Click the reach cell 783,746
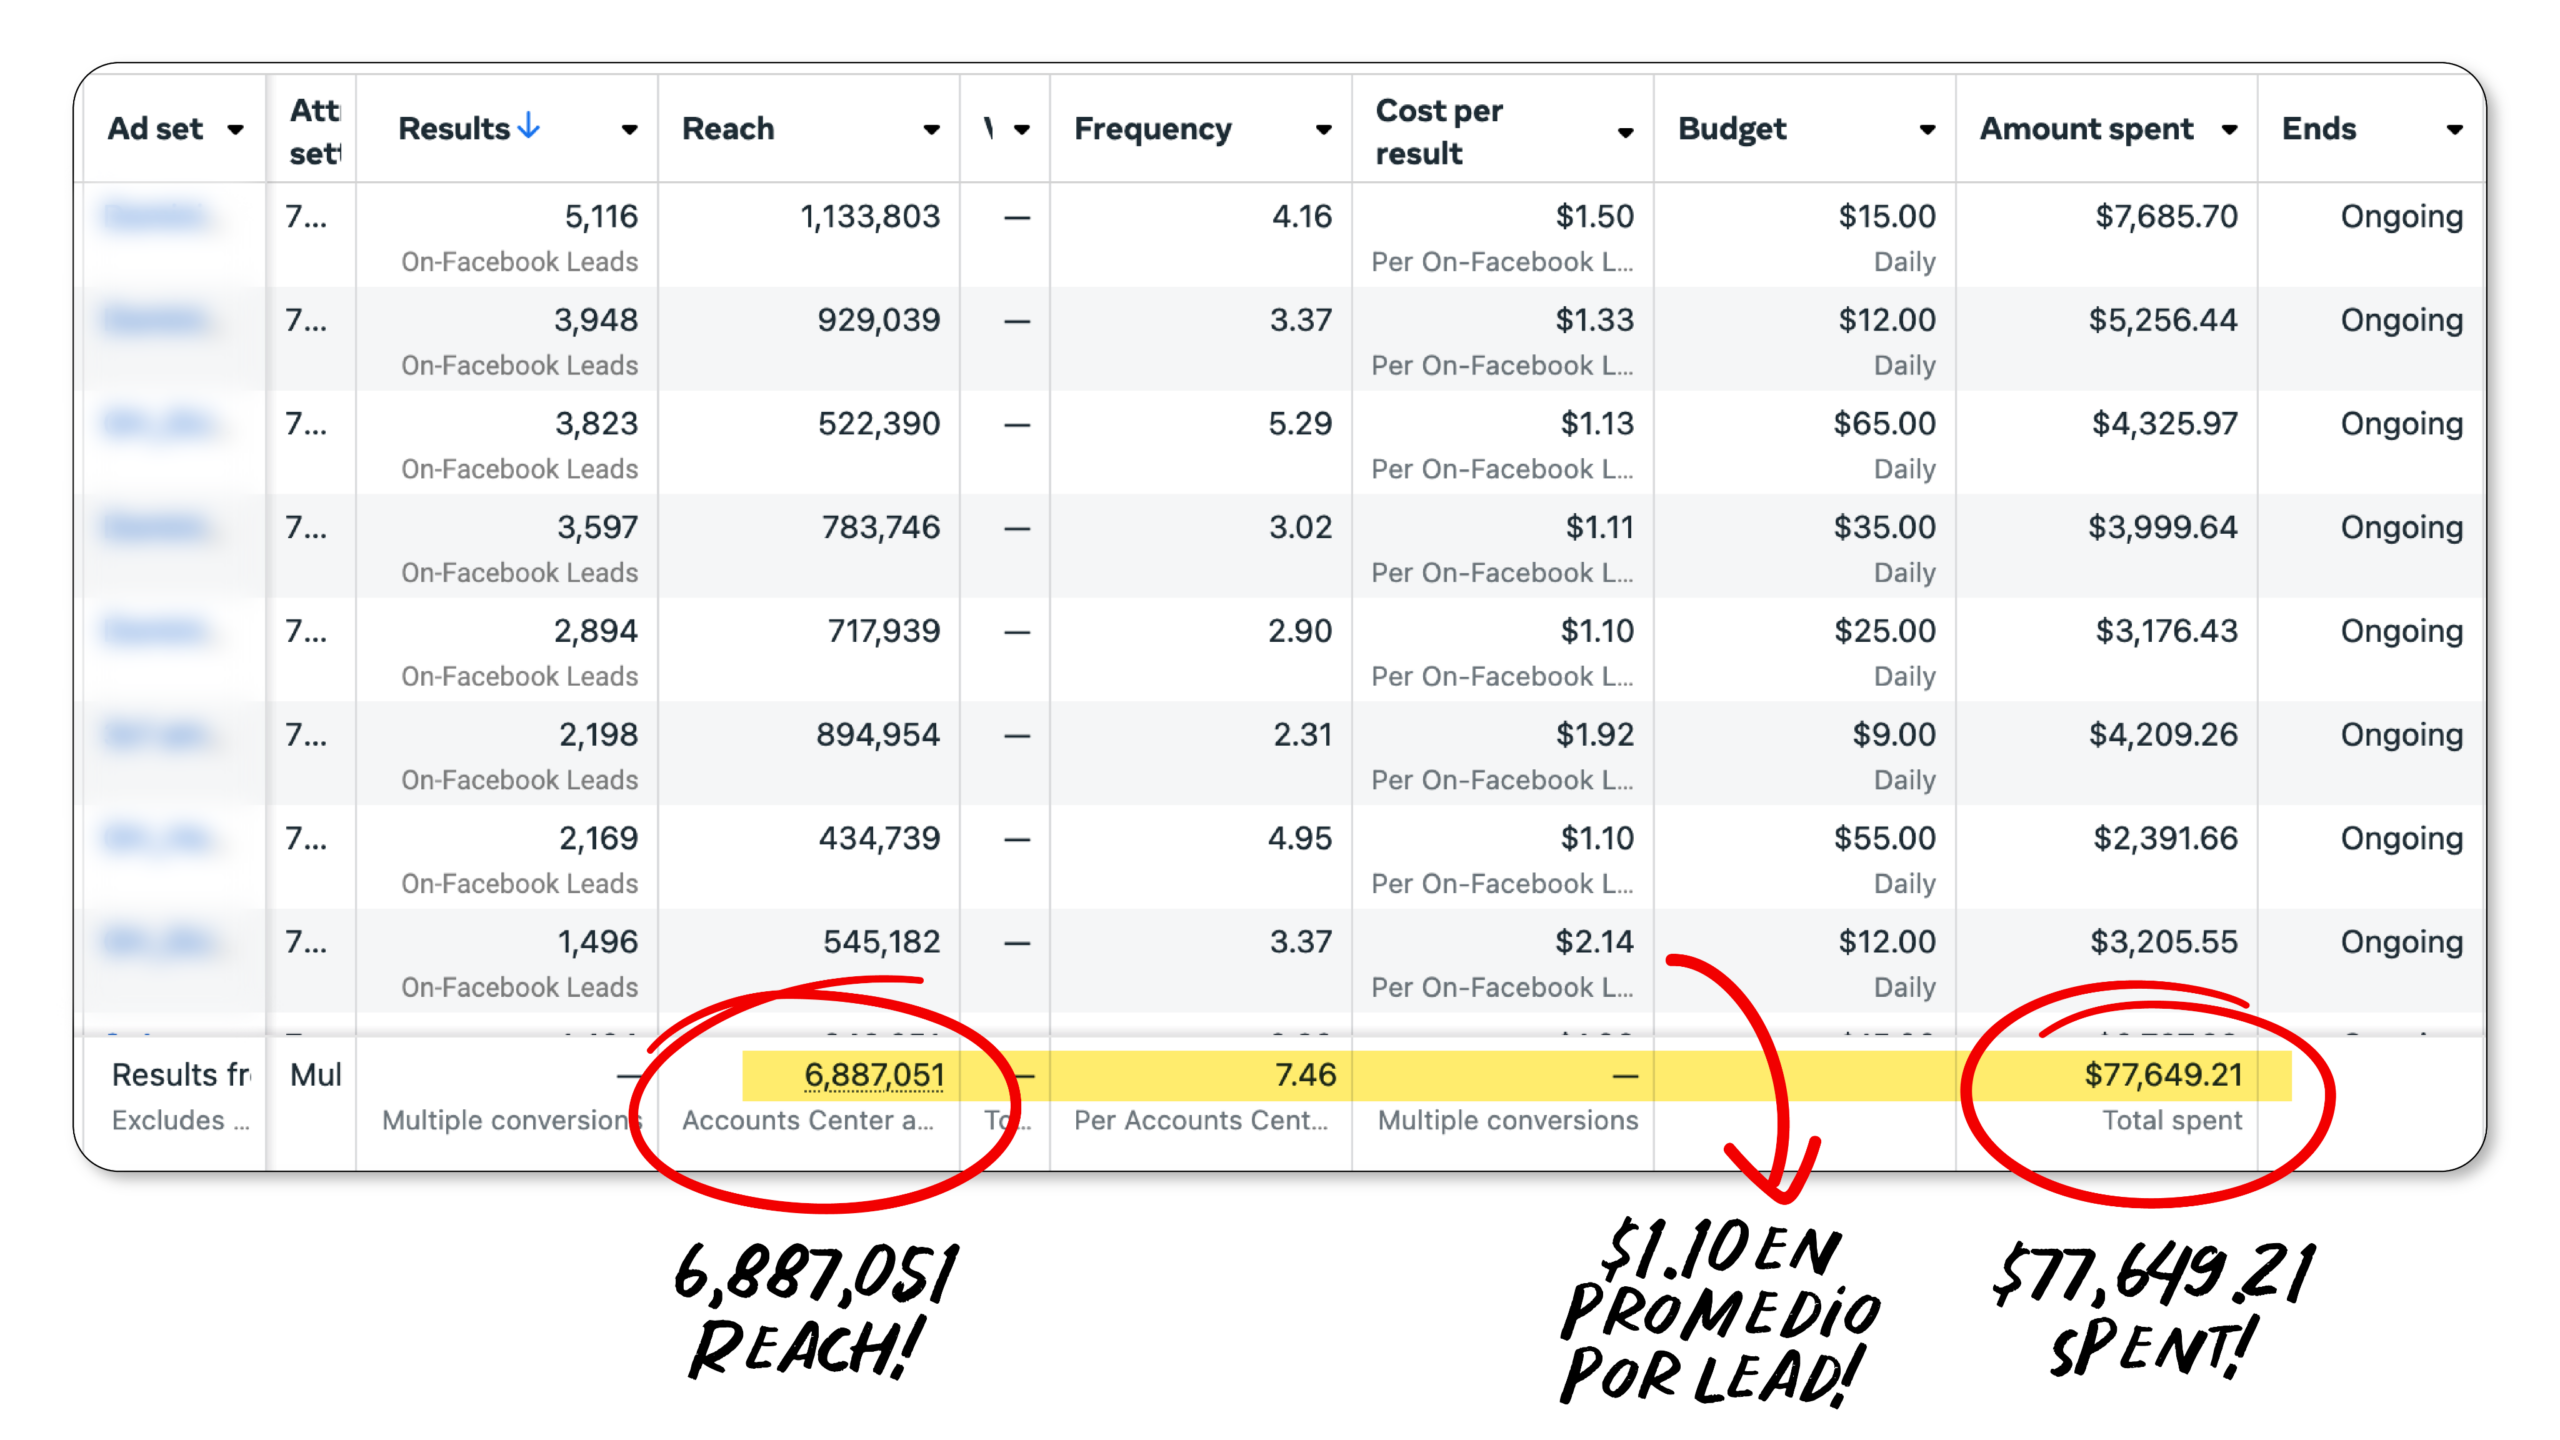Screen dimensions: 2560x1440 pos(881,527)
